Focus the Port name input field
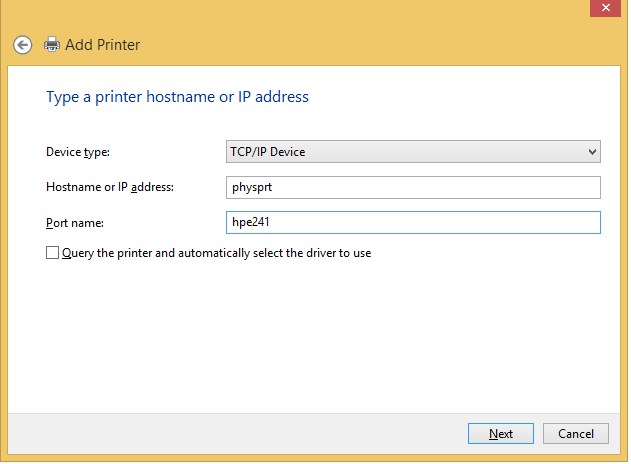 pyautogui.click(x=450, y=222)
